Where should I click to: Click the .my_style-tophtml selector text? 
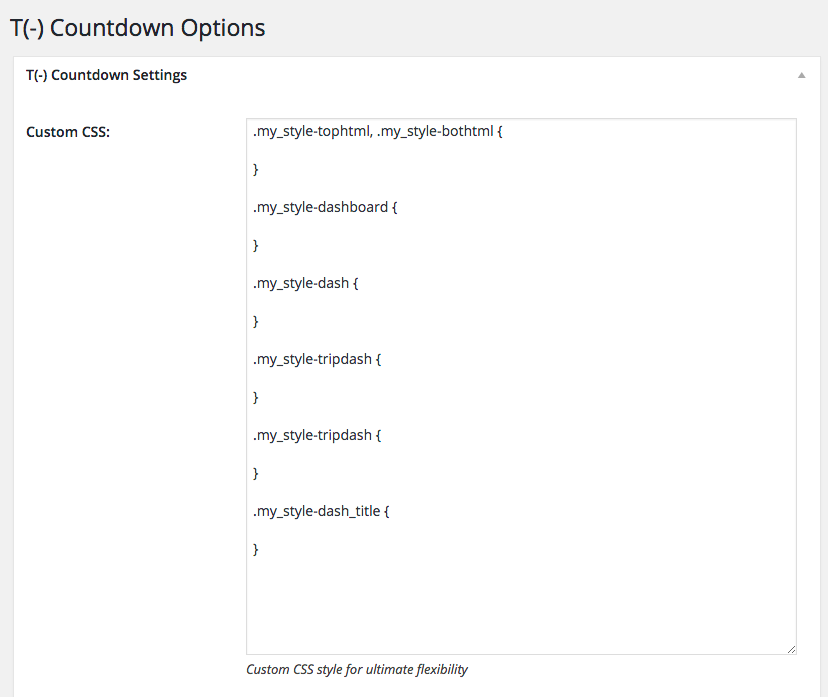tap(311, 132)
